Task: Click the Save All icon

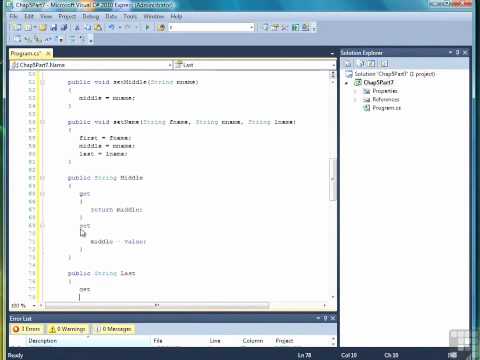Action: click(x=64, y=28)
